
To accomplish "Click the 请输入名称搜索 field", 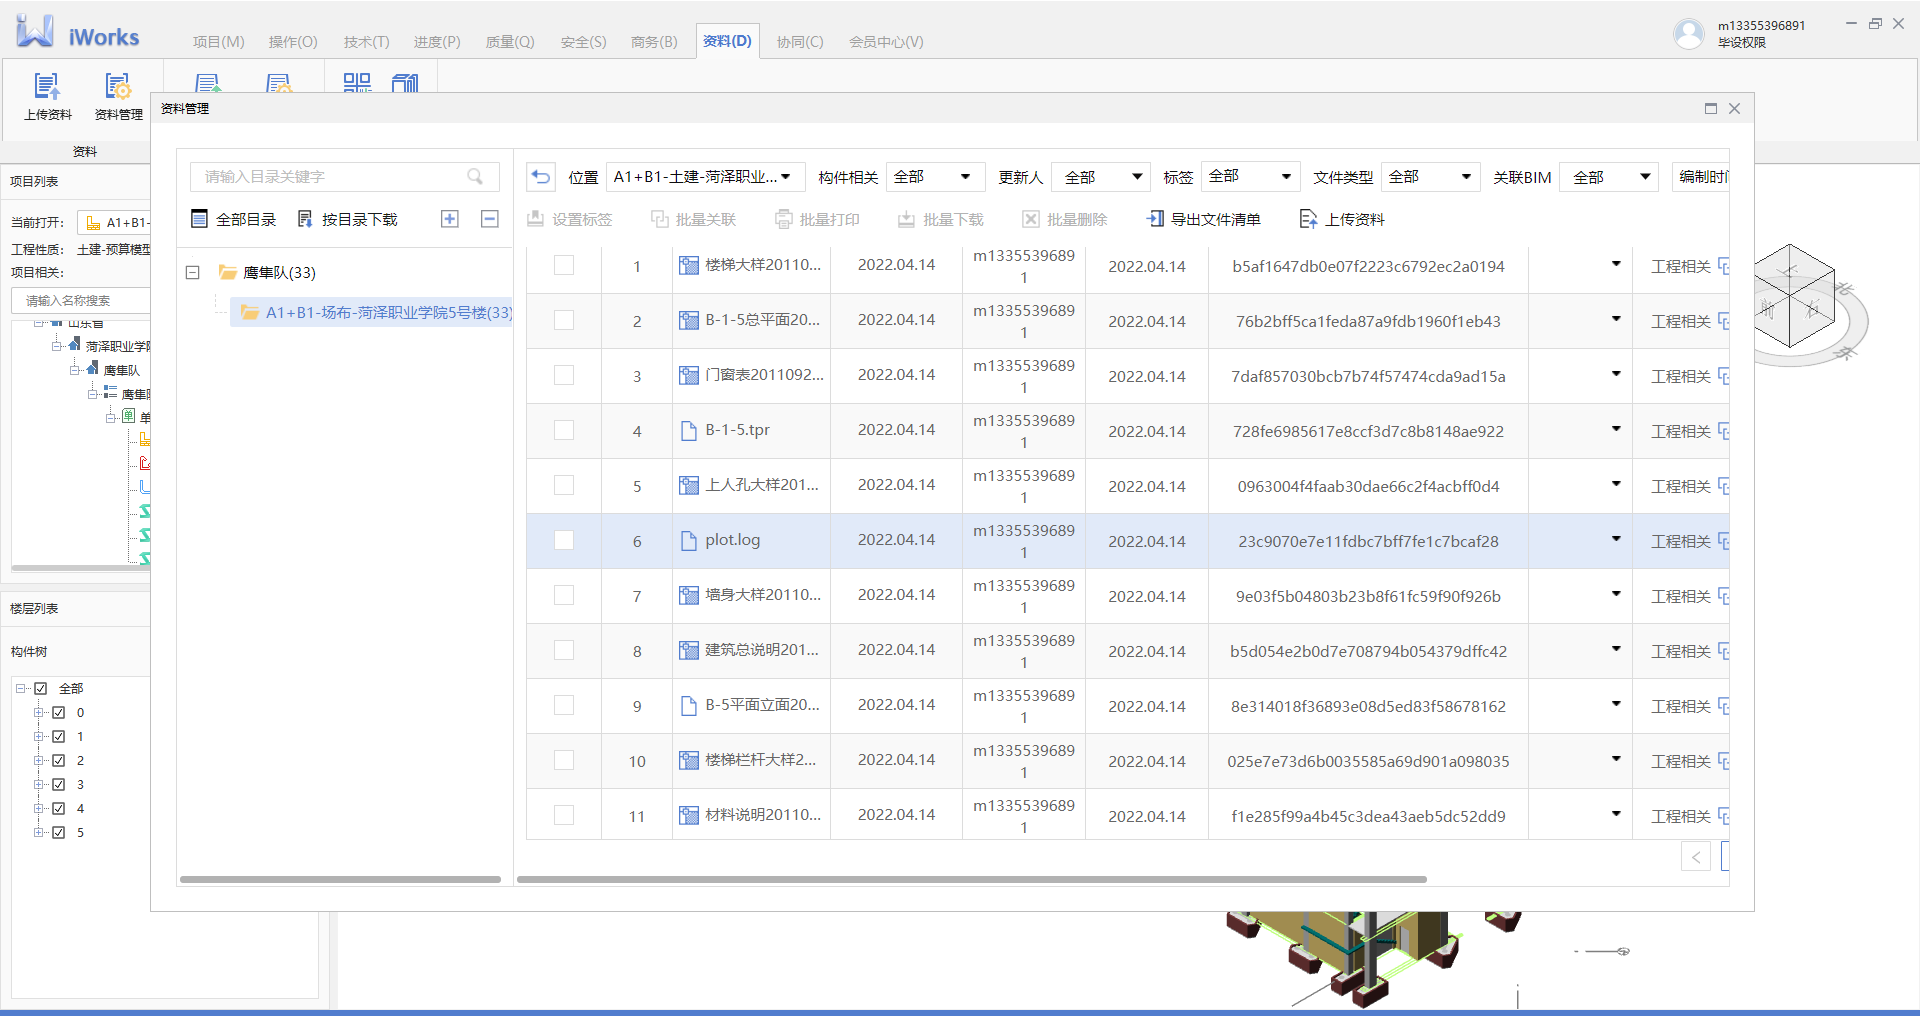I will tap(81, 300).
